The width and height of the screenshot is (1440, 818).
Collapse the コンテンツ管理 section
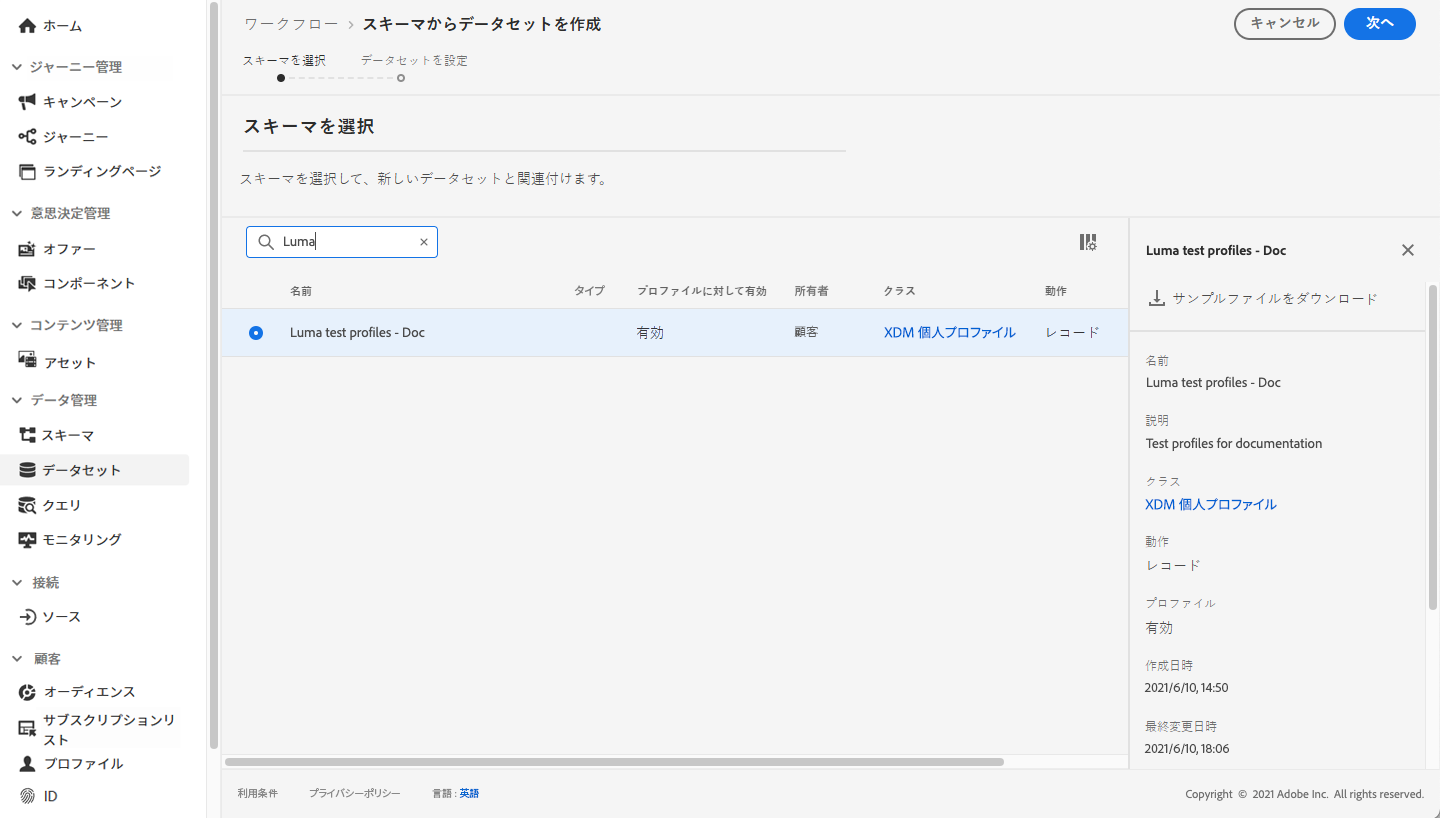pos(17,325)
